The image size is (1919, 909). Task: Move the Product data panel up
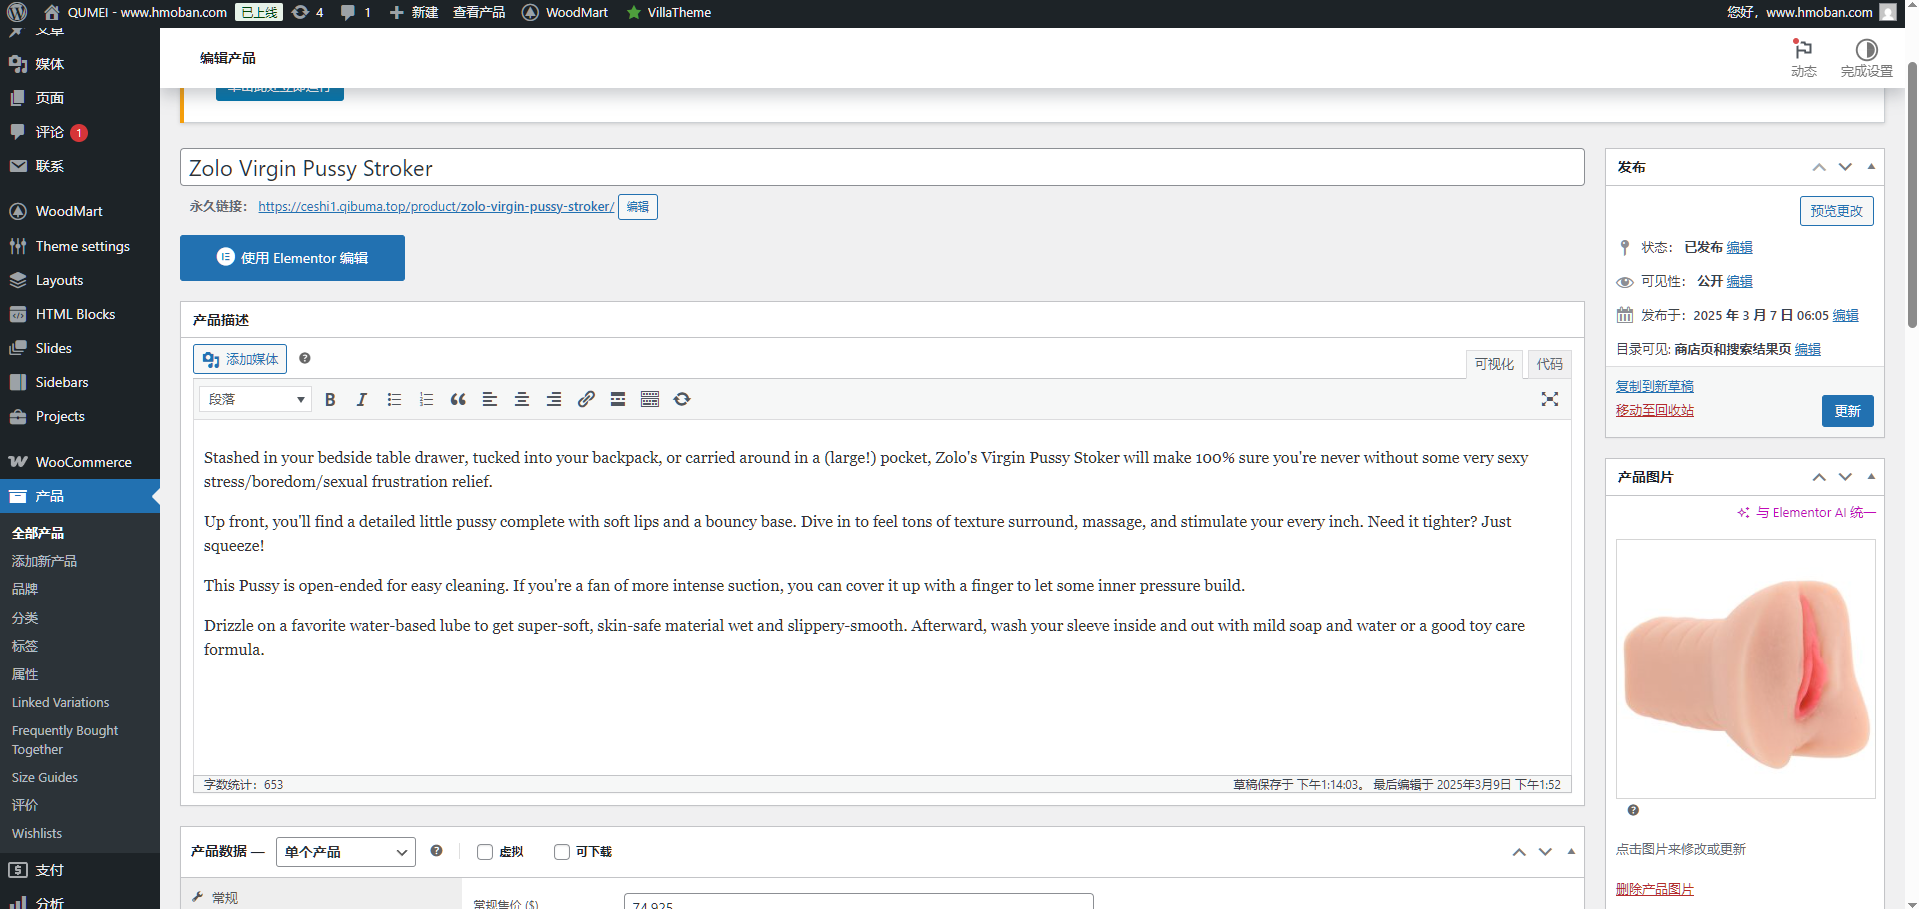click(1519, 852)
